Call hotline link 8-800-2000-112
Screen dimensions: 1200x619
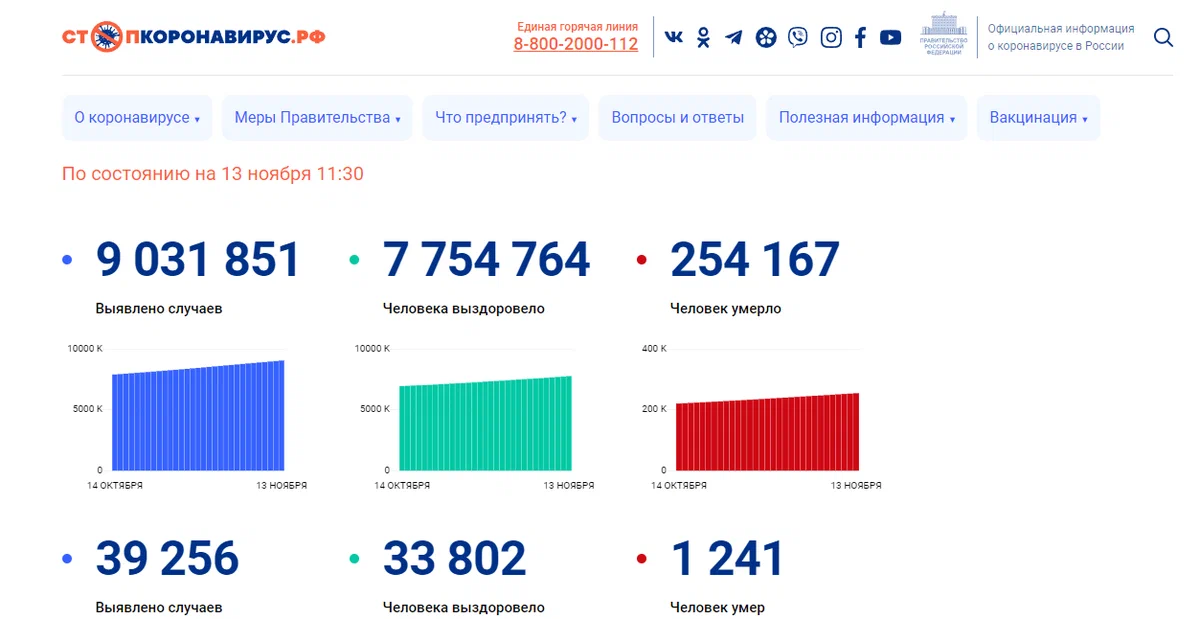(x=576, y=44)
